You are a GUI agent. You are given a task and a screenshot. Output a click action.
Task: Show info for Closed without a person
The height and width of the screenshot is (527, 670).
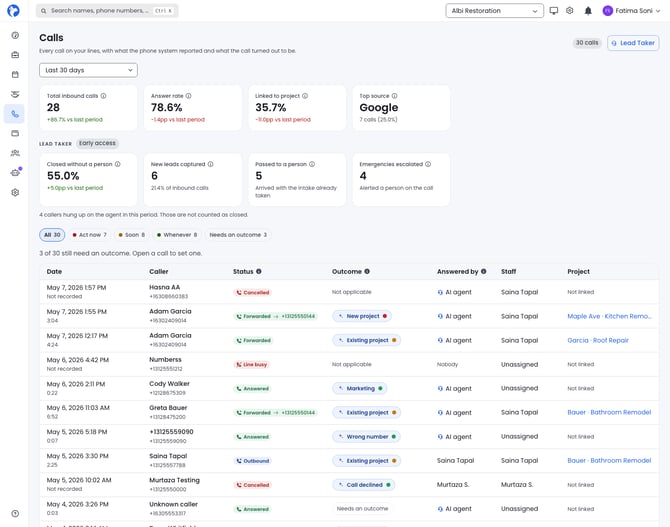click(118, 164)
